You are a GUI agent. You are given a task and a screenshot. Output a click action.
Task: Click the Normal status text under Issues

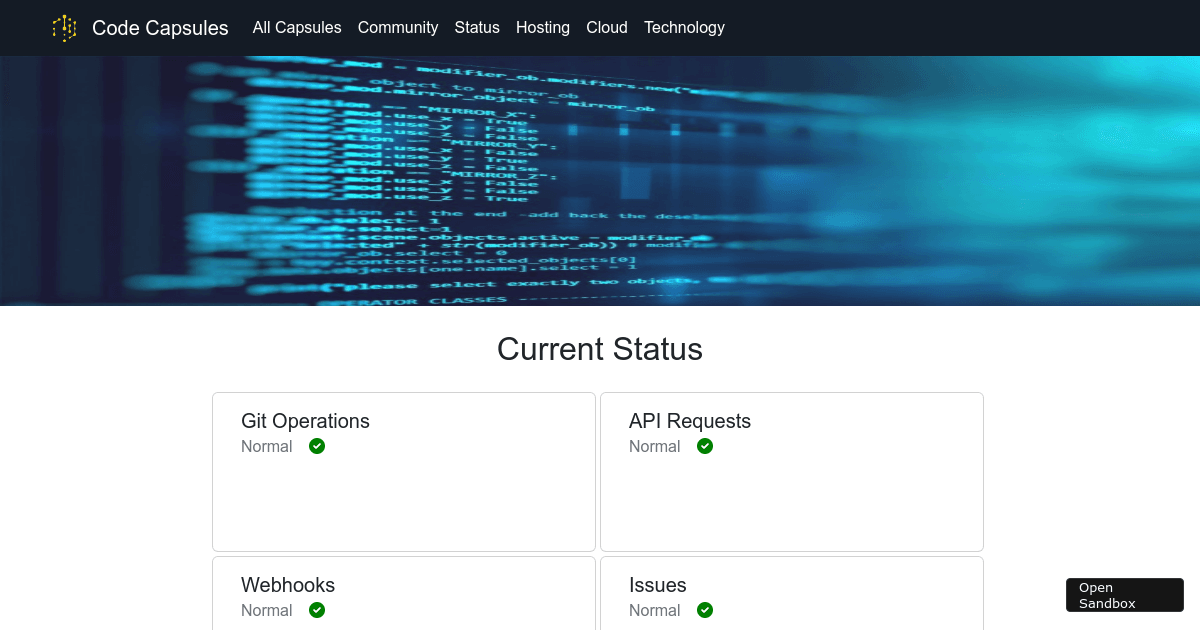point(655,610)
